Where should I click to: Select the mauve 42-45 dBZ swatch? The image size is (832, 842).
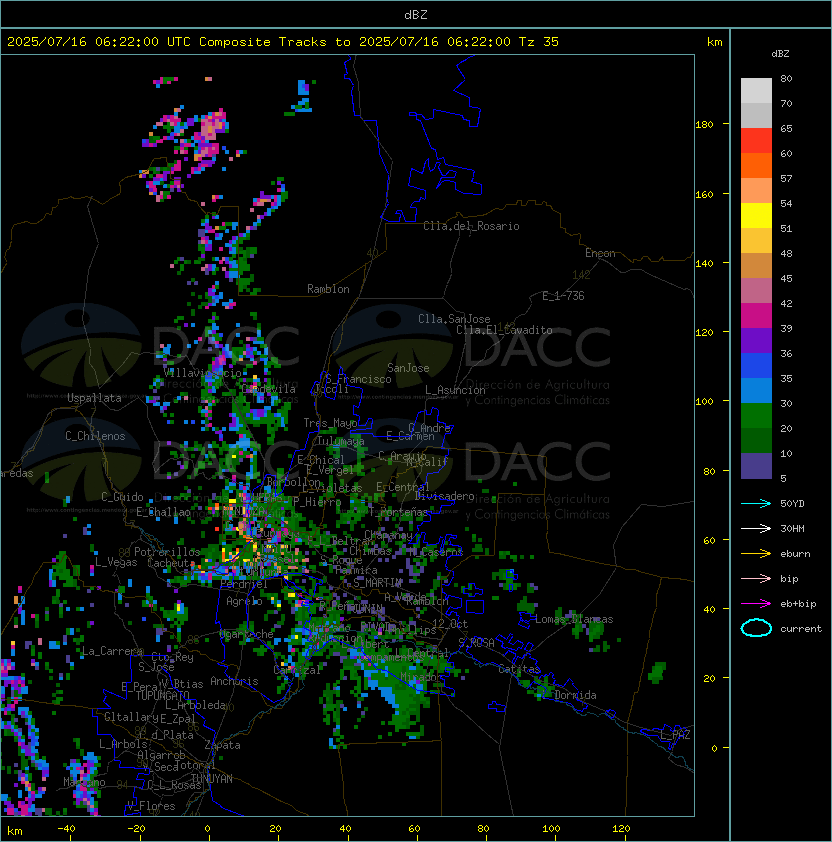click(x=756, y=291)
